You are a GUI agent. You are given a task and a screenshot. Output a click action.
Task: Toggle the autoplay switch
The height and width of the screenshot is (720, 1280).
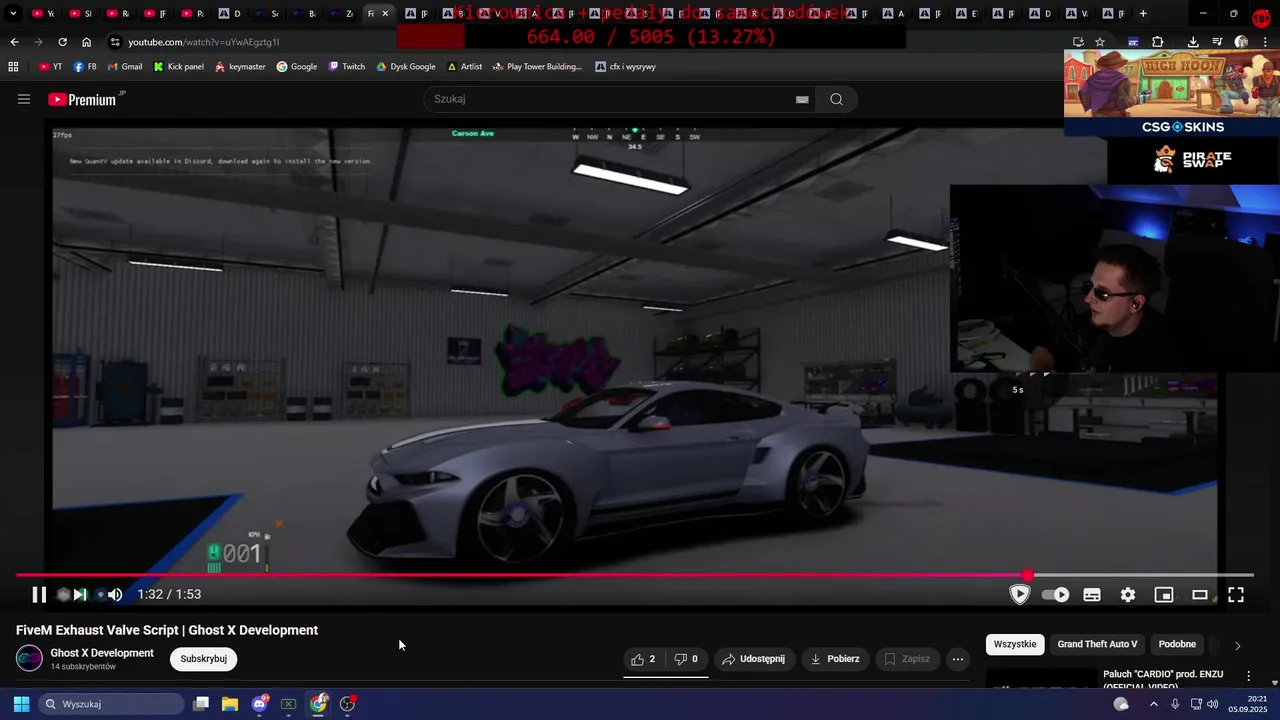pyautogui.click(x=1055, y=594)
